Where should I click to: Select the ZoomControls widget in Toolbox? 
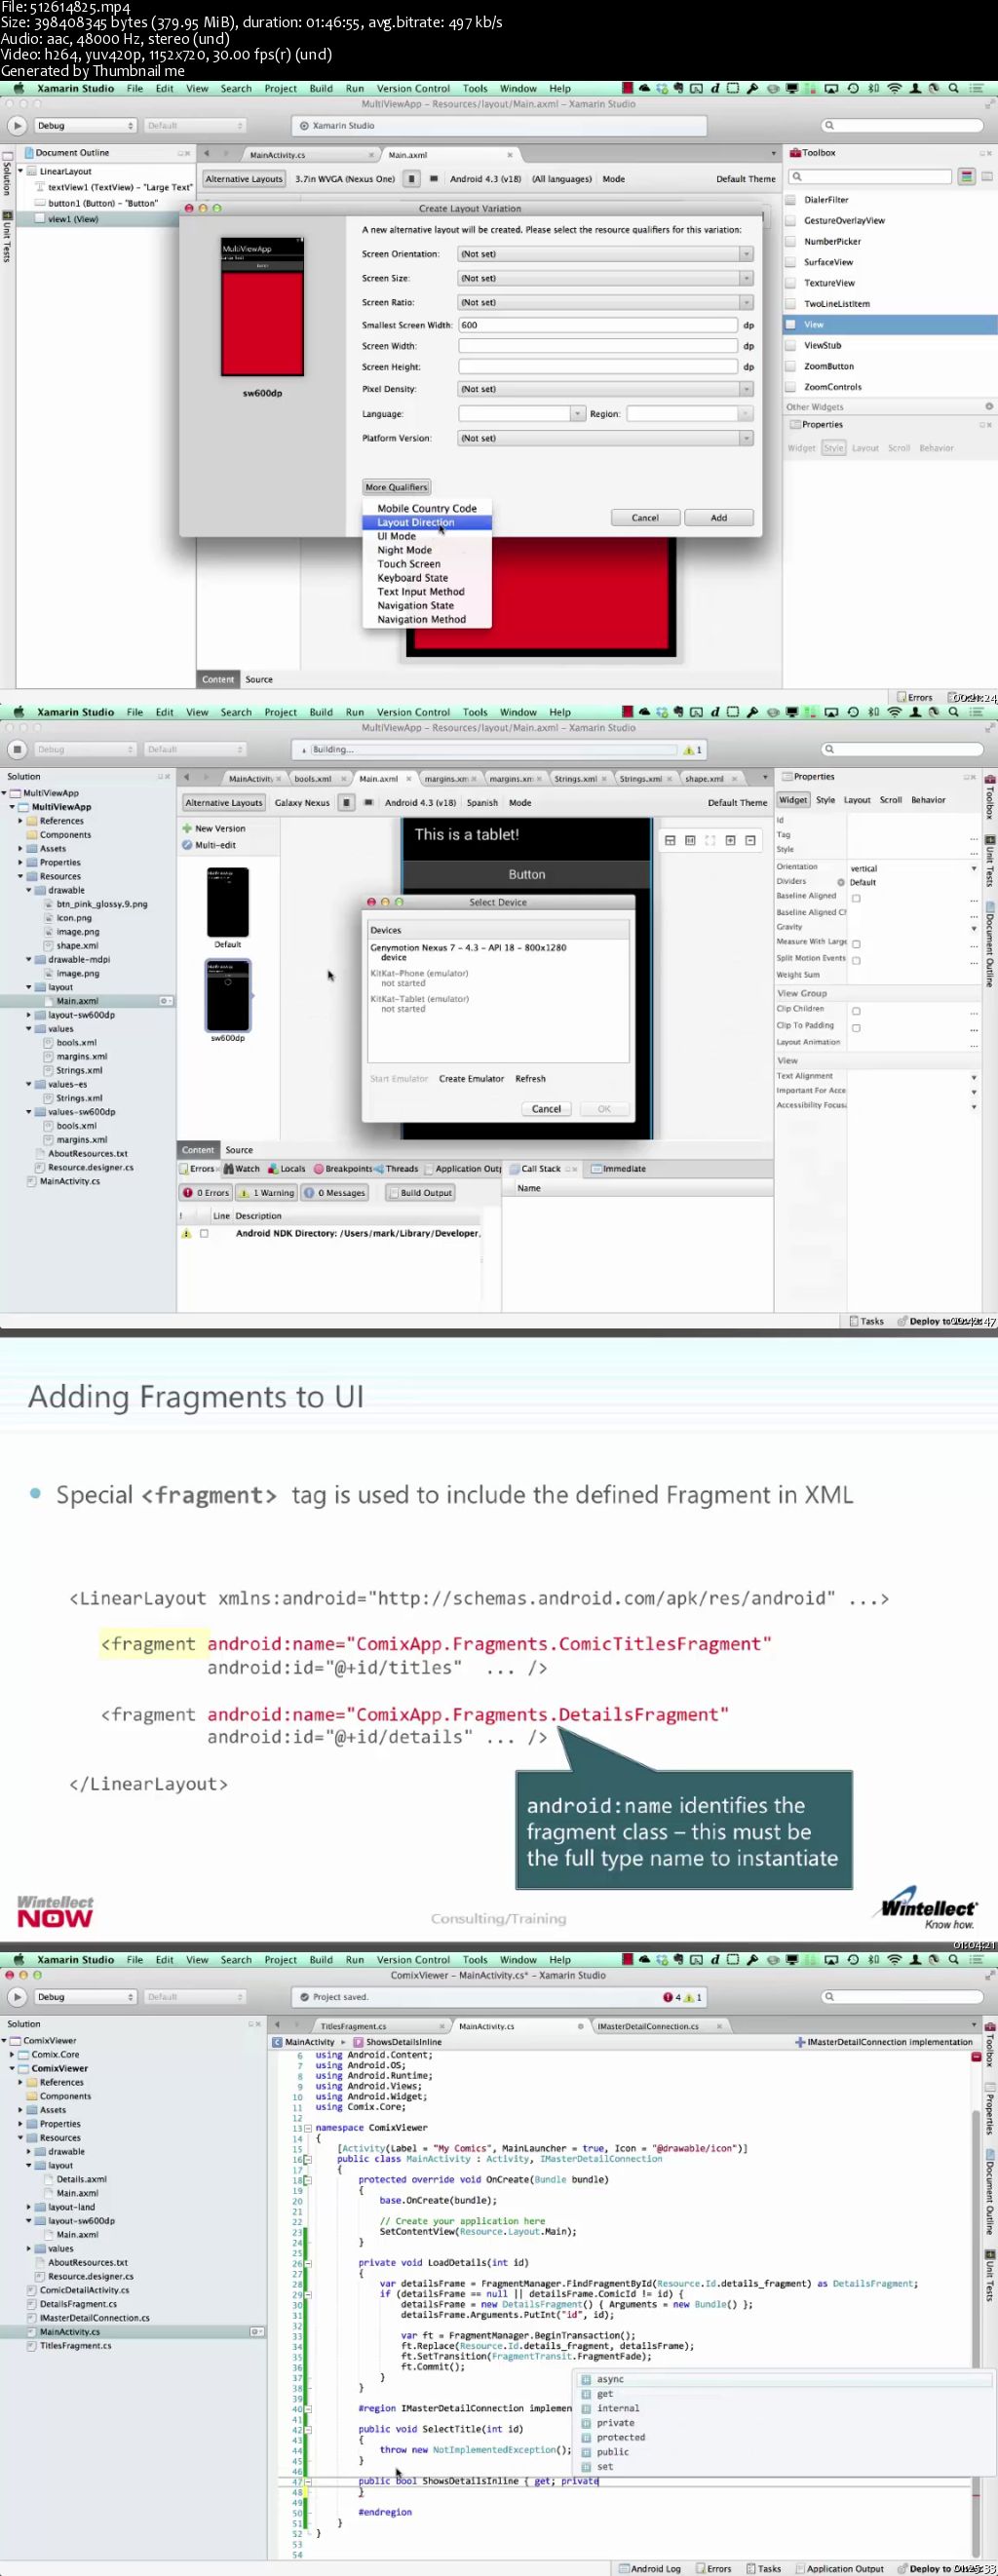832,387
